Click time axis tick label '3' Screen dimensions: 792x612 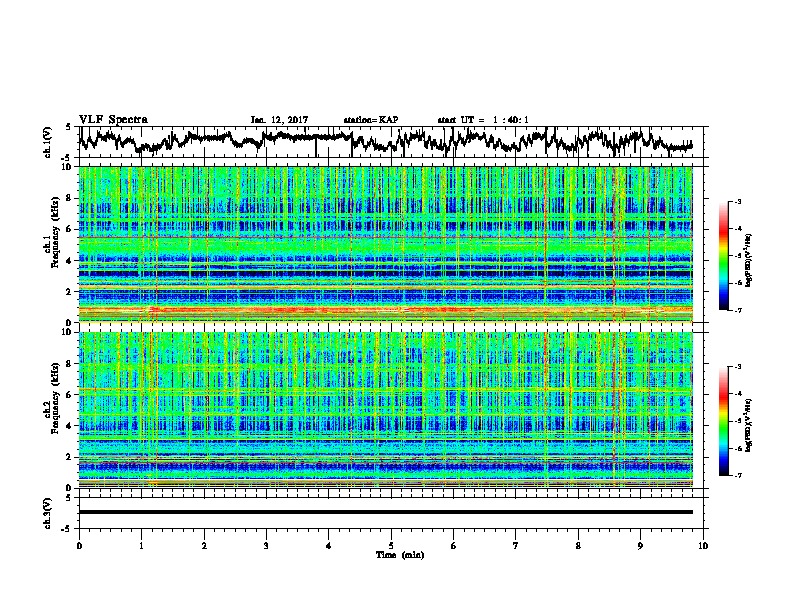(266, 546)
